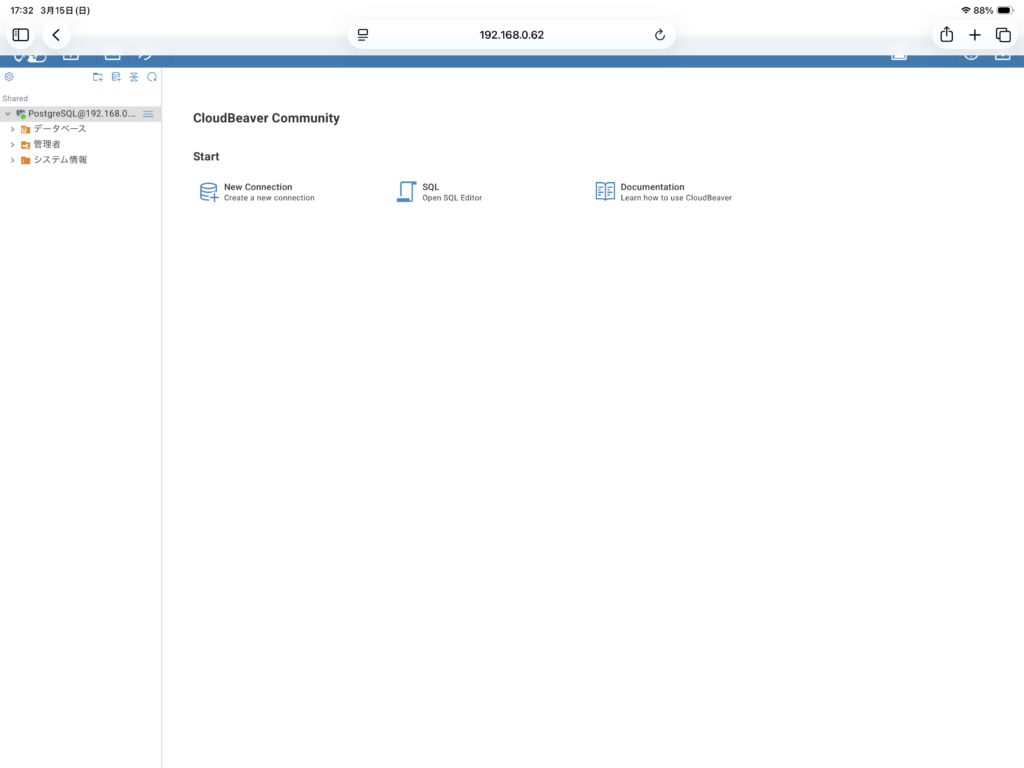Screen dimensions: 1024x768
Task: Open PostgreSQL connection hamburger menu
Action: click(148, 114)
